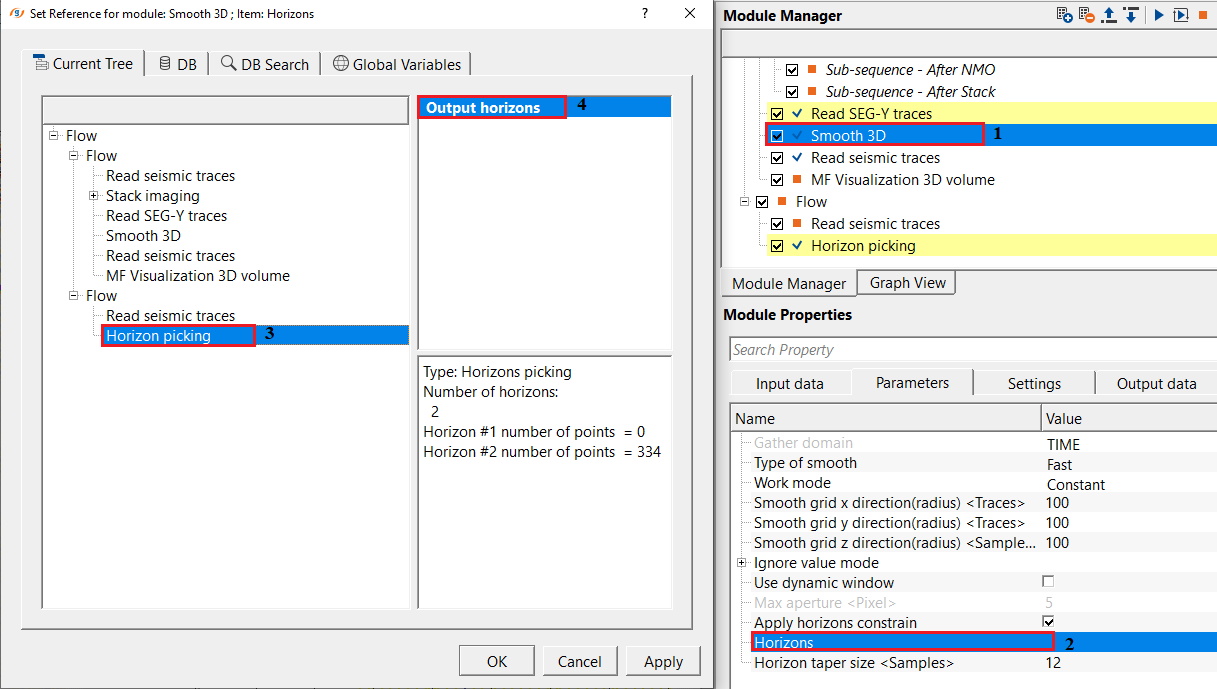Viewport: 1217px width, 689px height.
Task: Toggle the Sub-sequence - After NMO checkbox
Action: [x=792, y=70]
